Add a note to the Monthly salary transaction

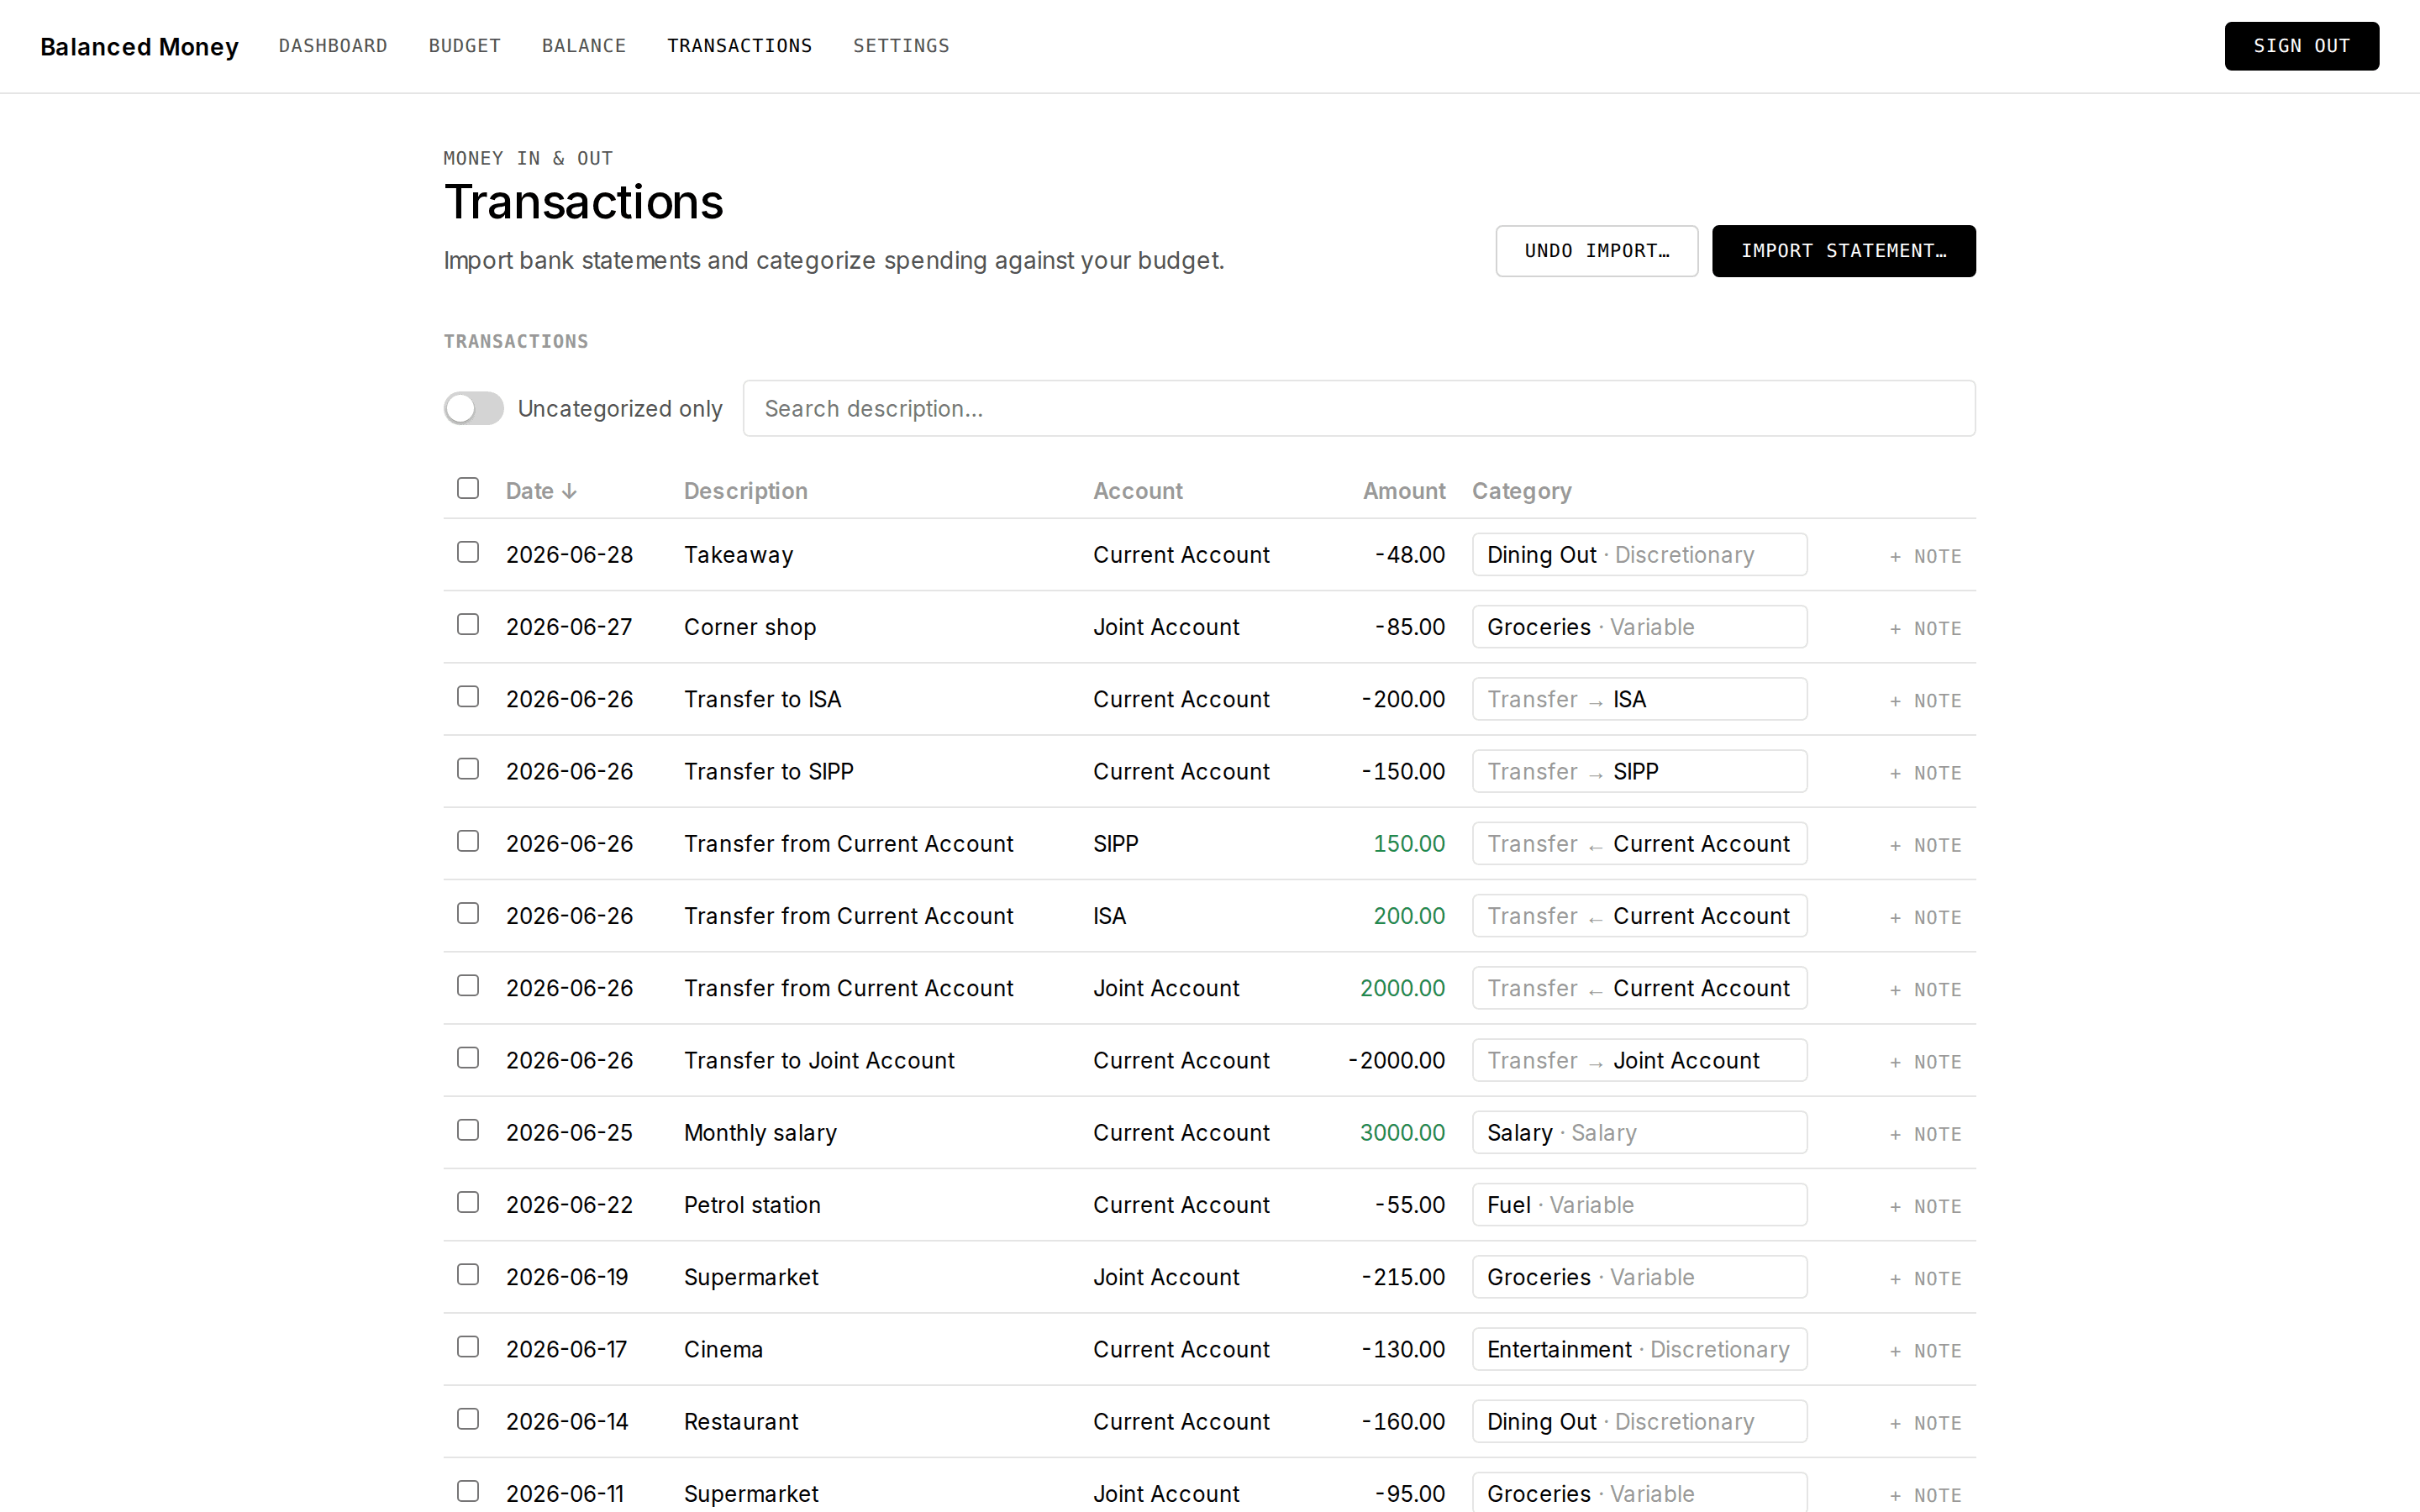[x=1925, y=1134]
